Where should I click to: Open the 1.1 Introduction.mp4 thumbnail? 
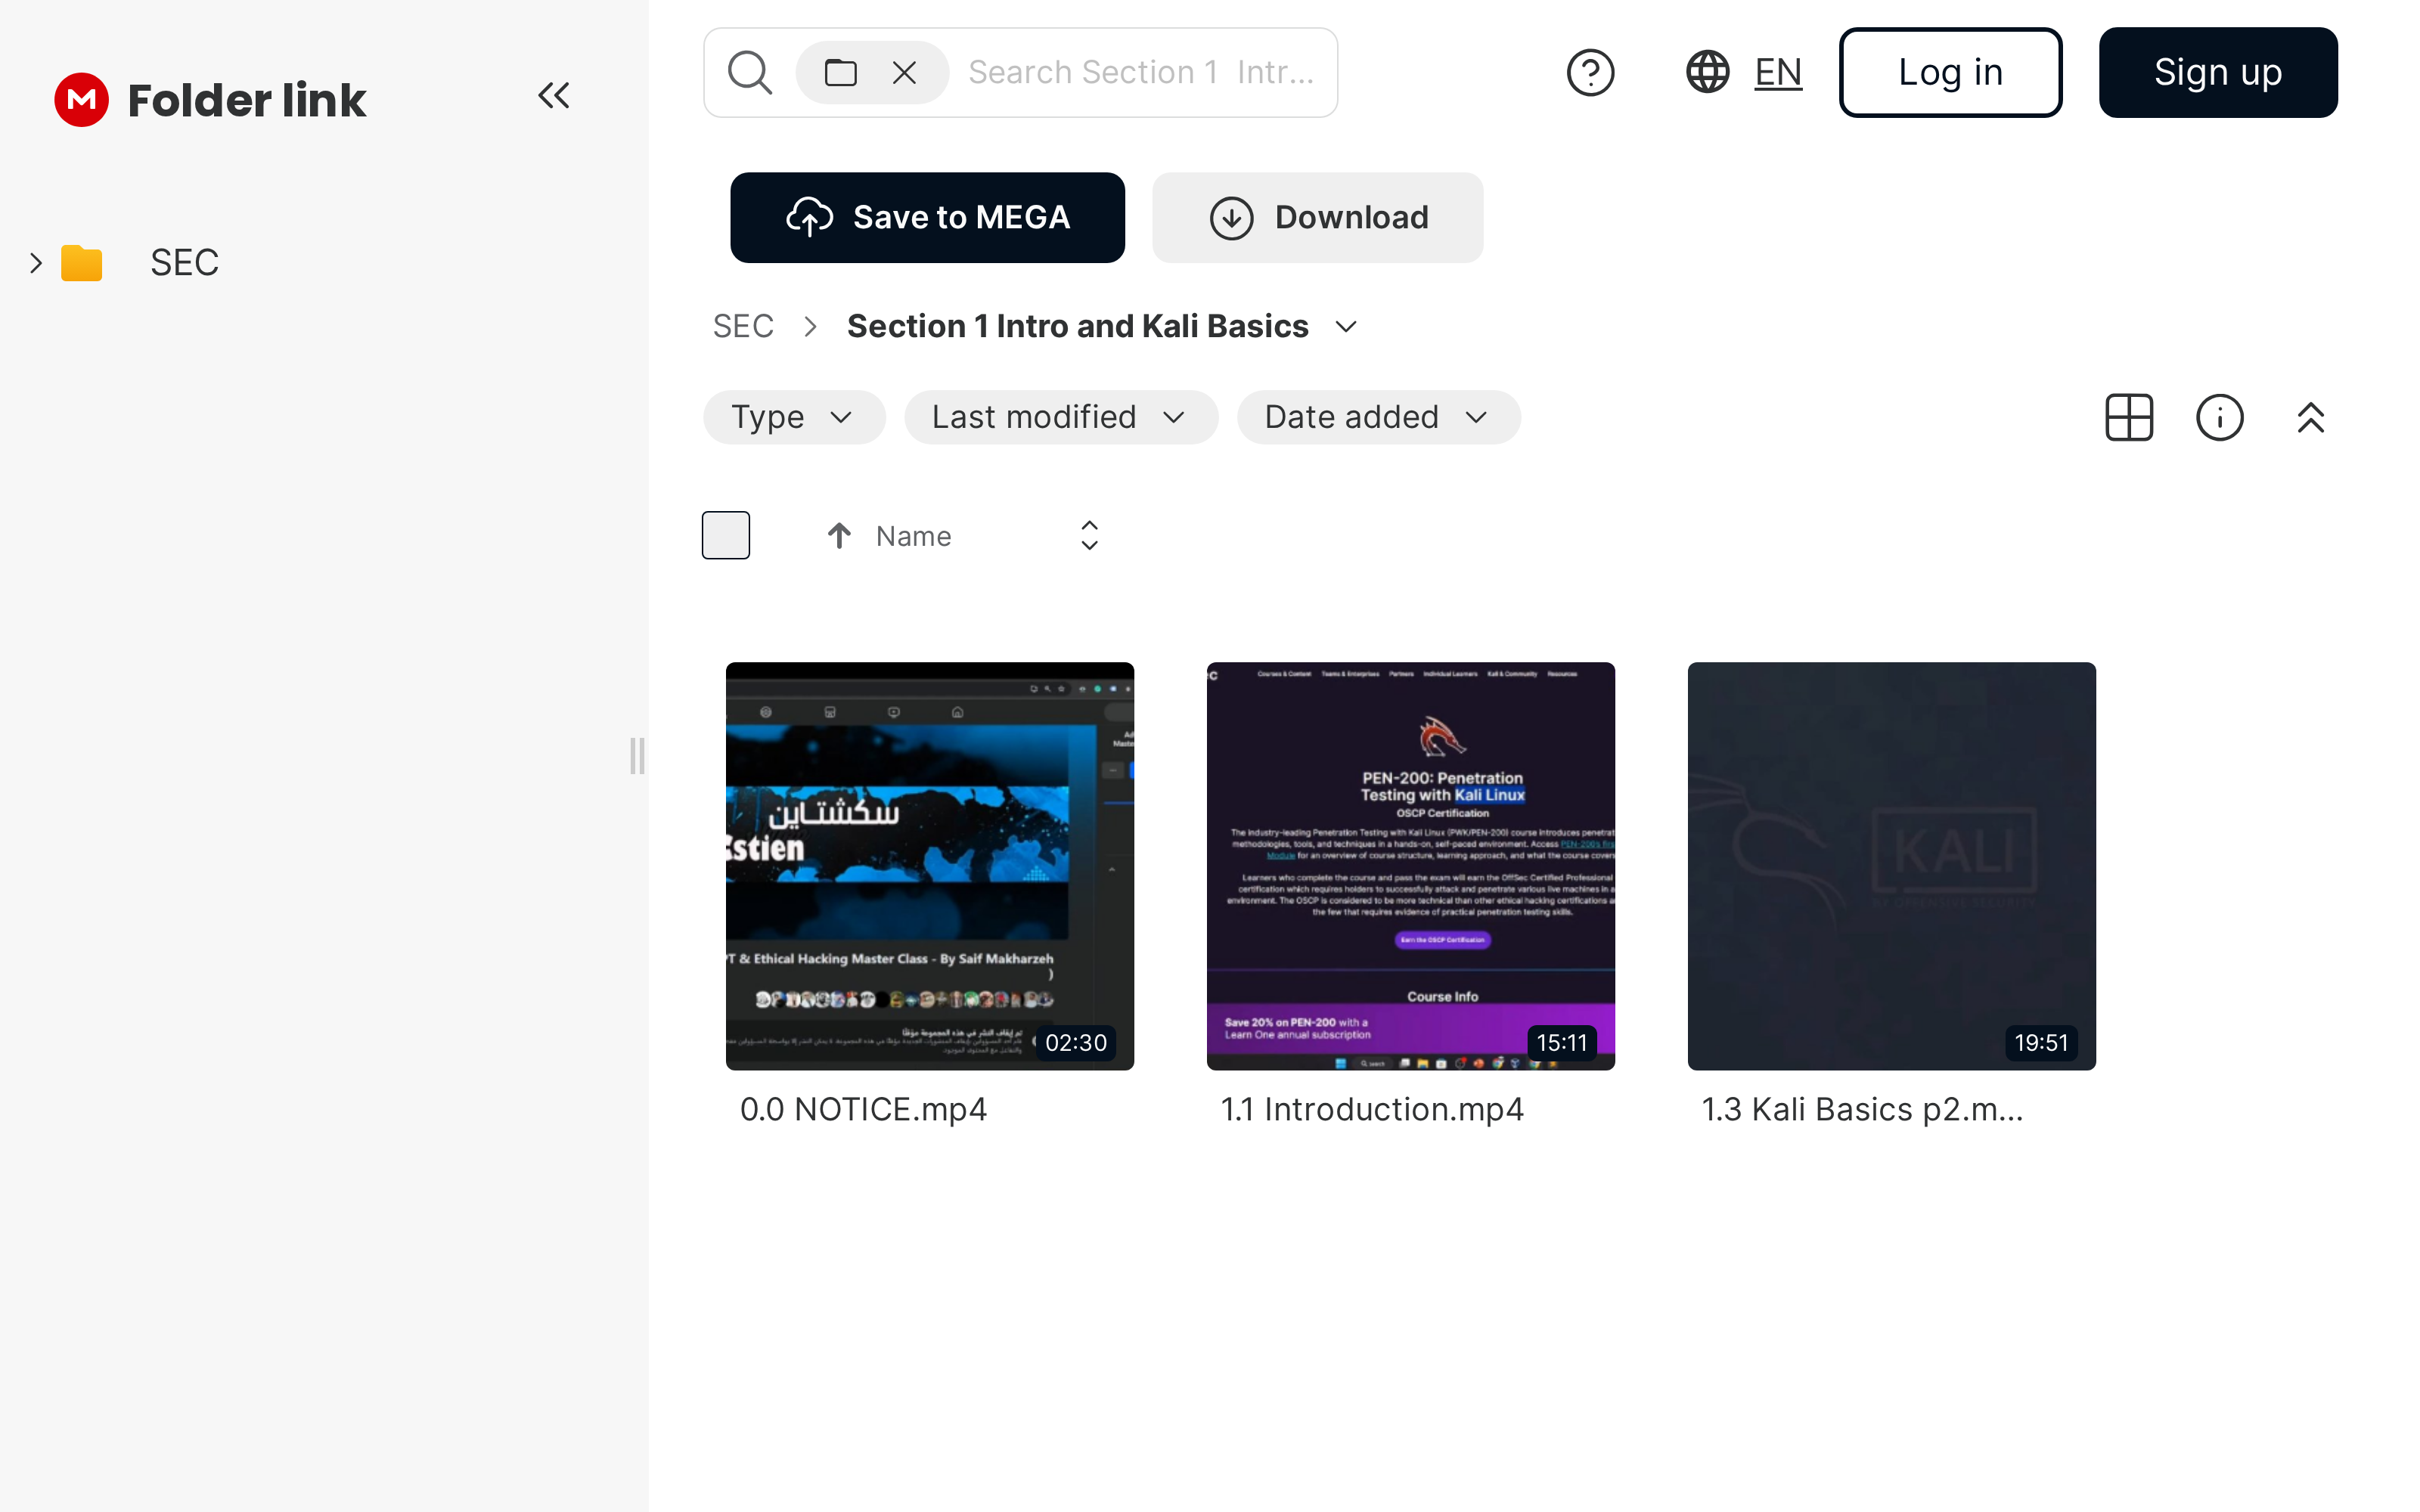pyautogui.click(x=1410, y=865)
